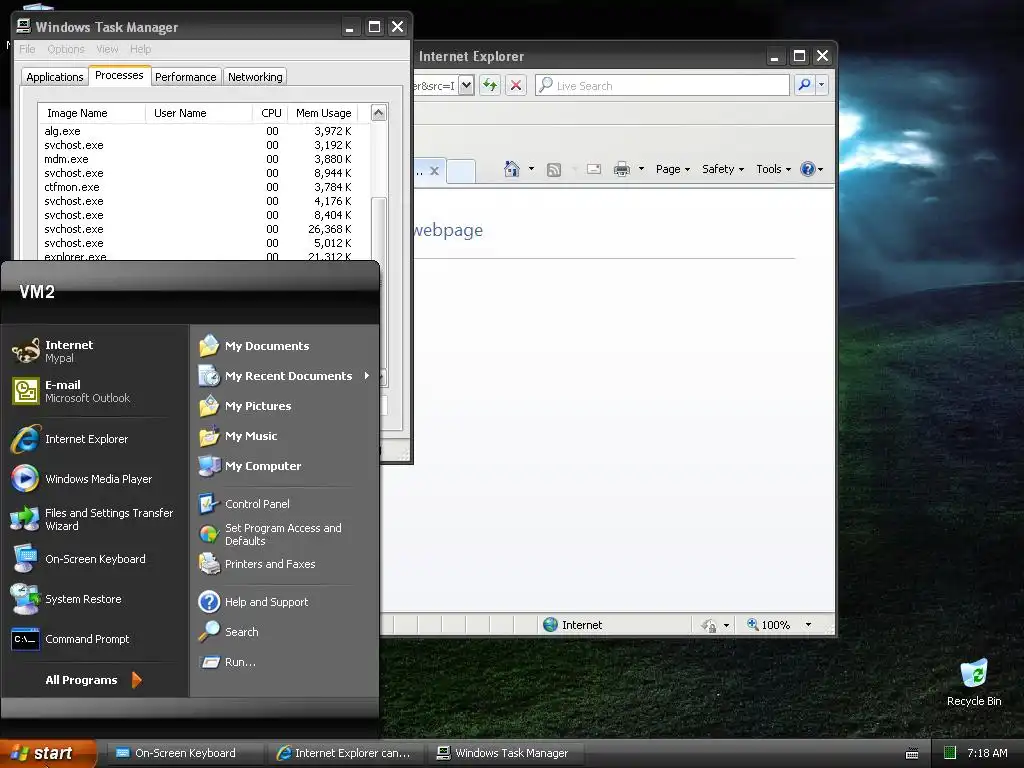The width and height of the screenshot is (1024, 768).
Task: Open the address bar dropdown in Internet Explorer
Action: (x=466, y=86)
